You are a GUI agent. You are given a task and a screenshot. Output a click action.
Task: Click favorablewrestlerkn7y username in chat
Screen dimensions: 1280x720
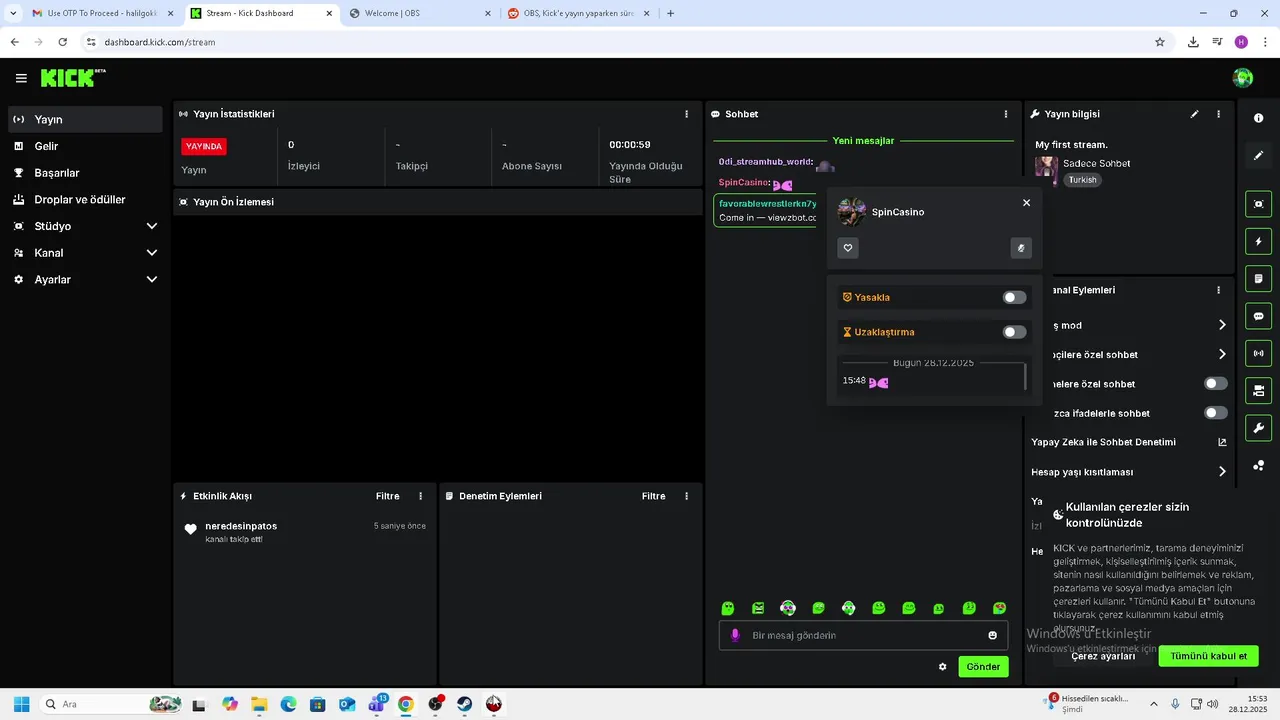pos(767,204)
